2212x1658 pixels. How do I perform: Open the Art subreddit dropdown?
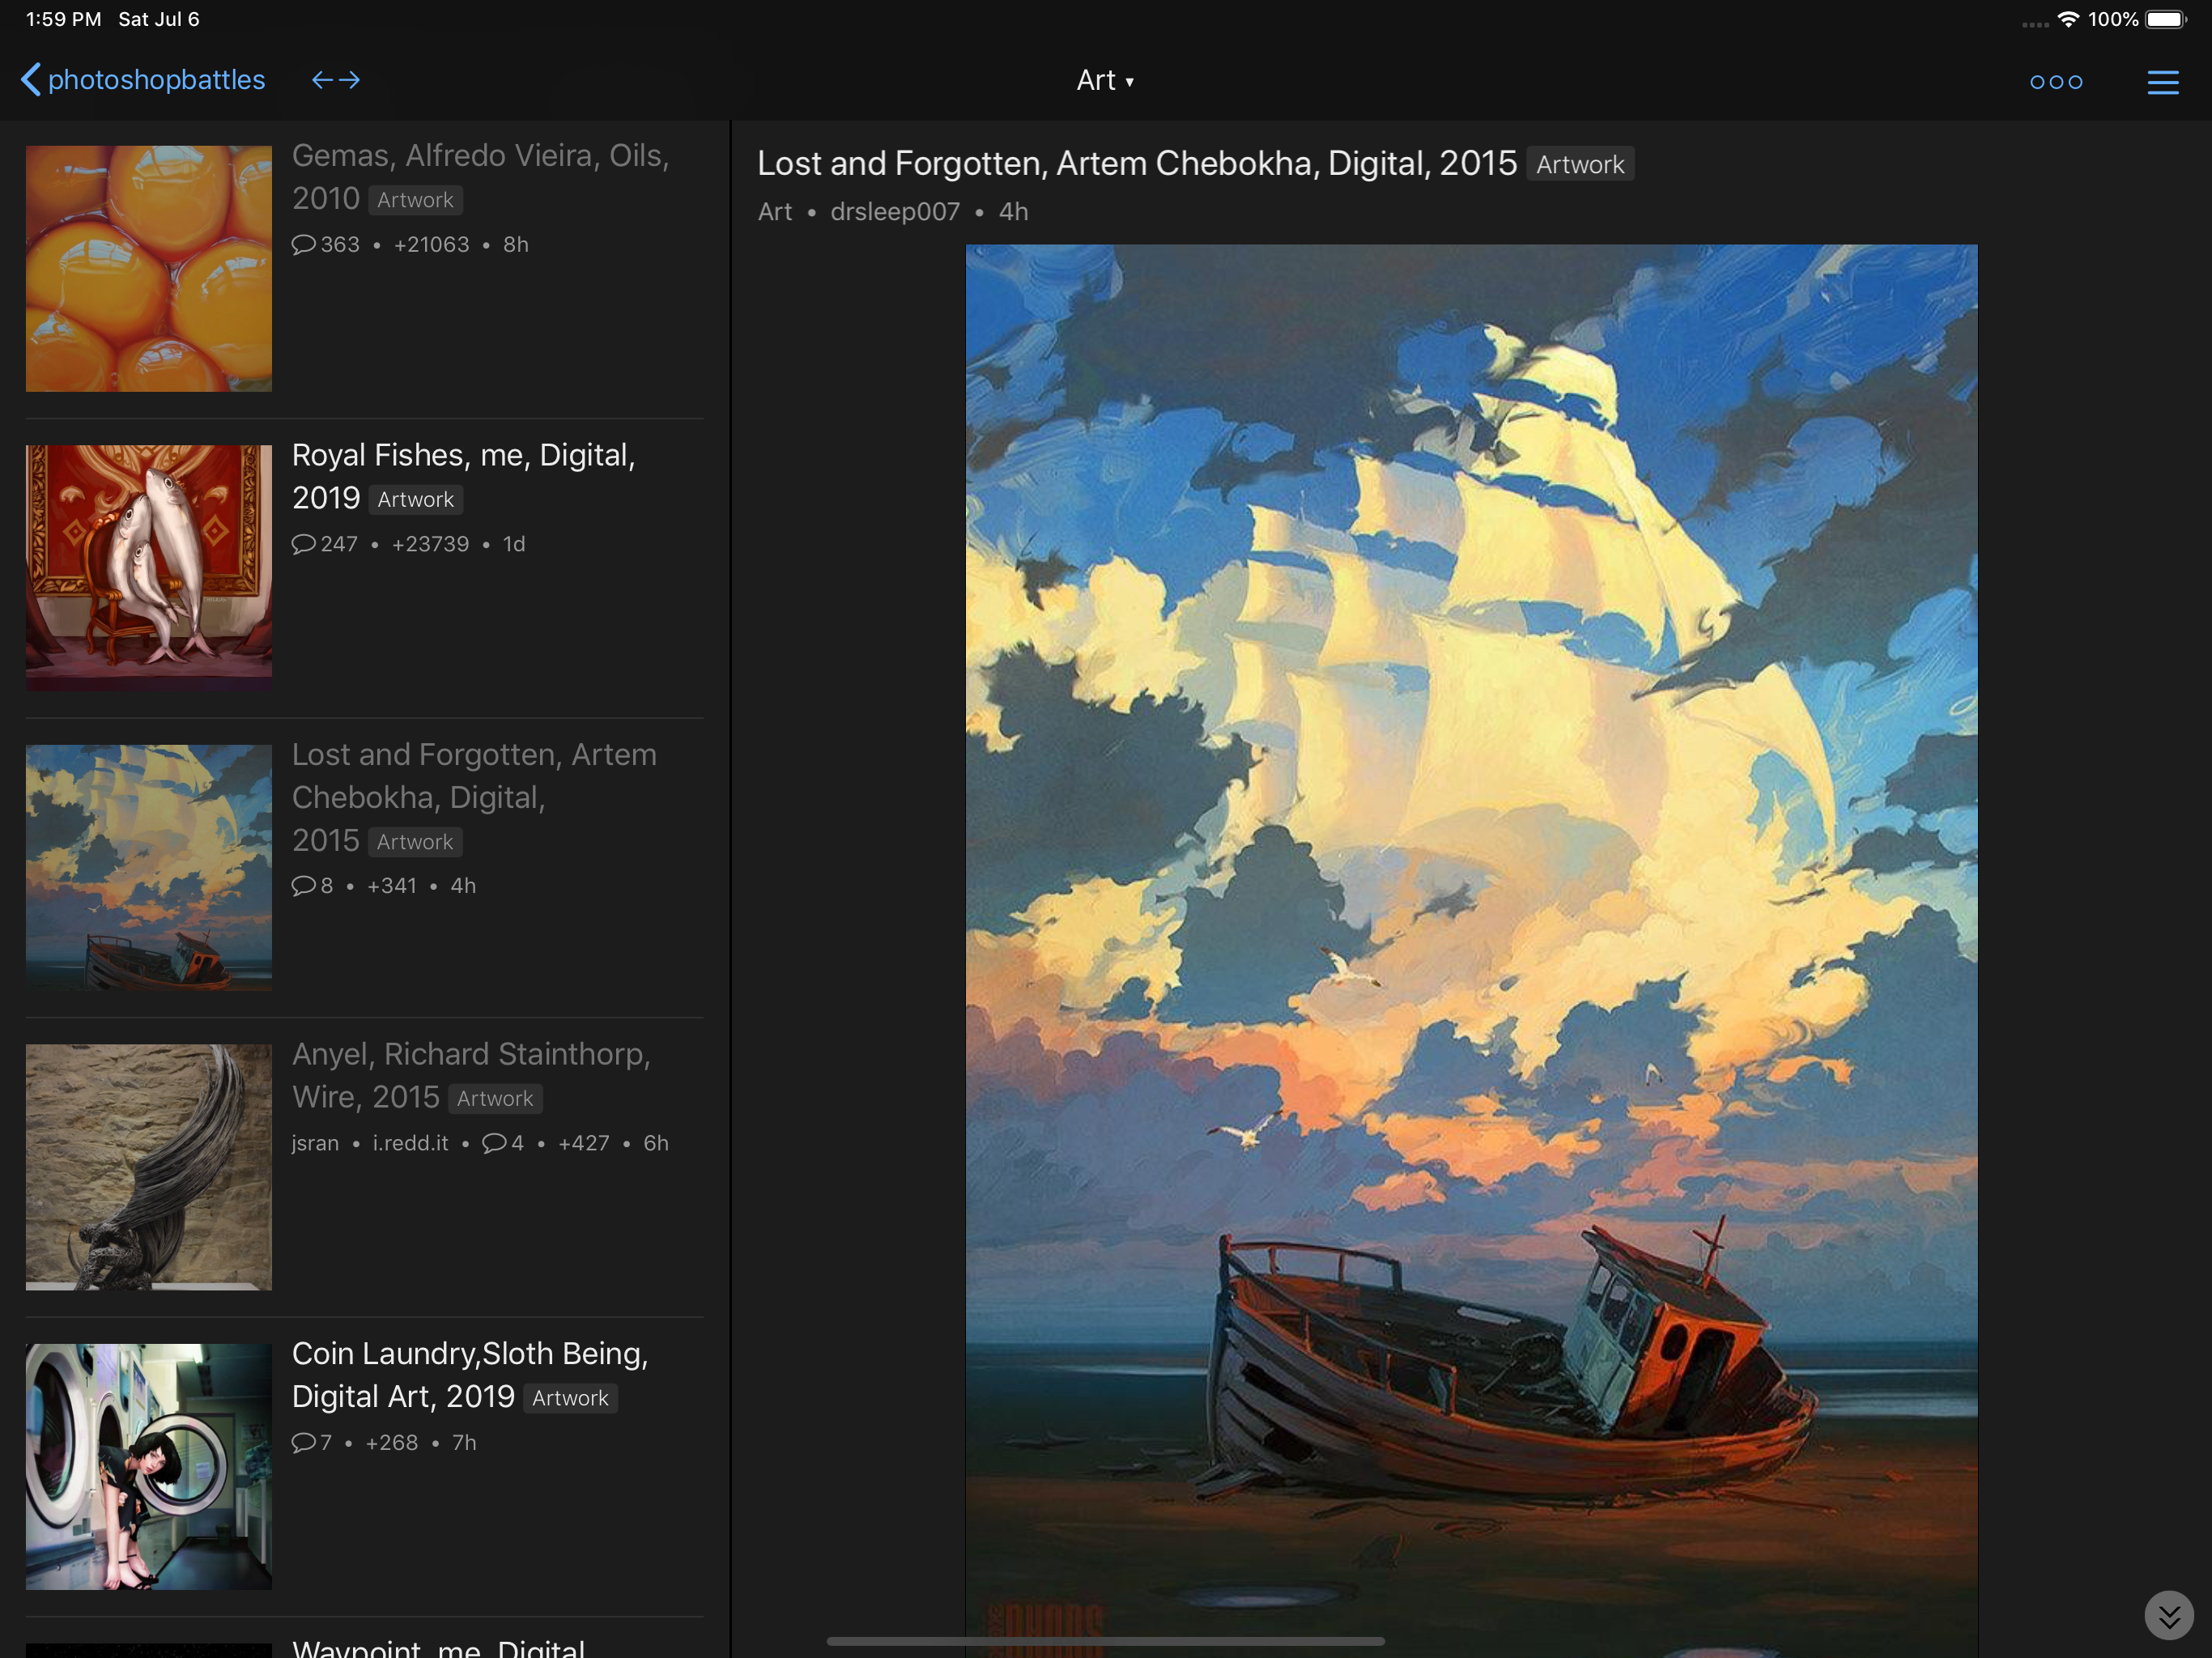1105,80
